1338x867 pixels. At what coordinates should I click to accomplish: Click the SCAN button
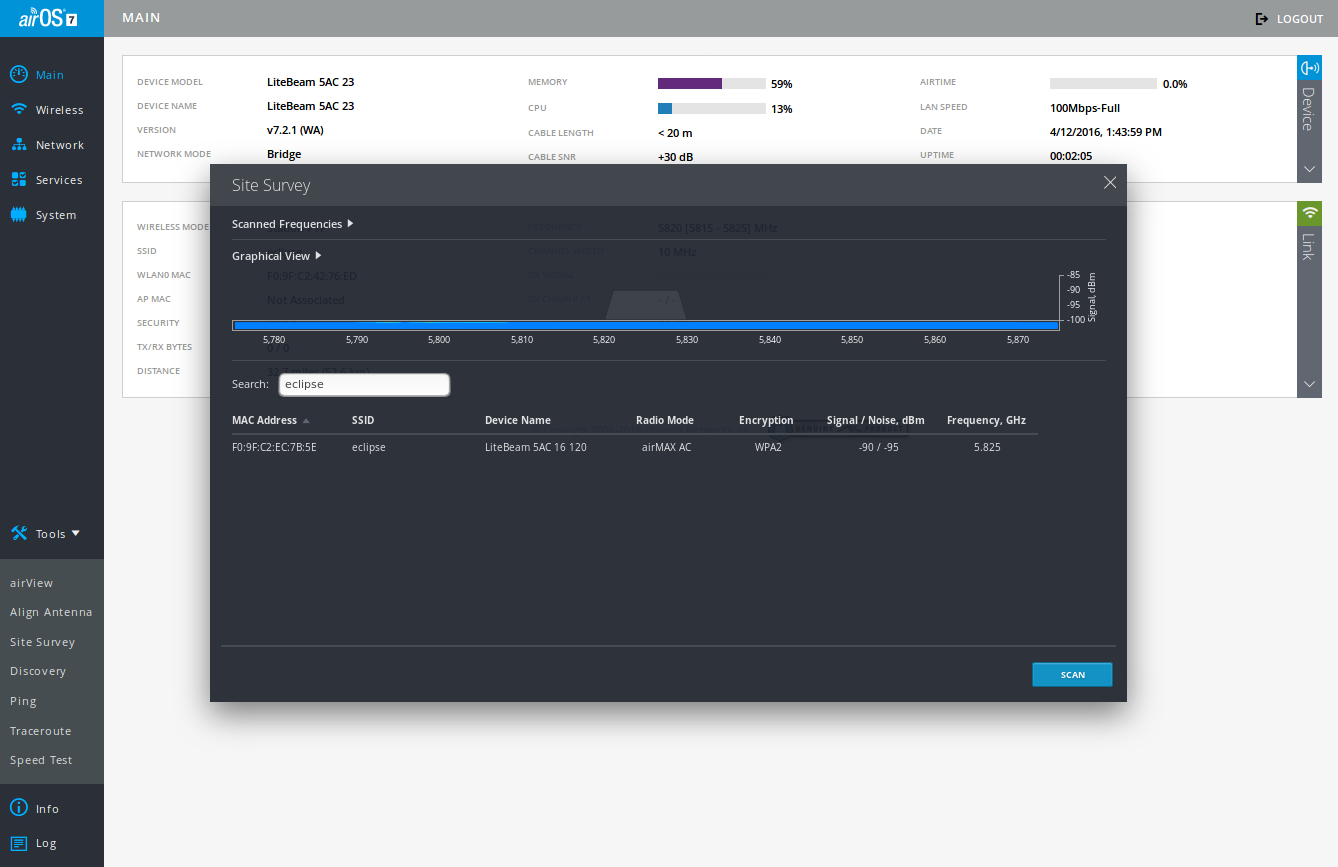click(1072, 675)
